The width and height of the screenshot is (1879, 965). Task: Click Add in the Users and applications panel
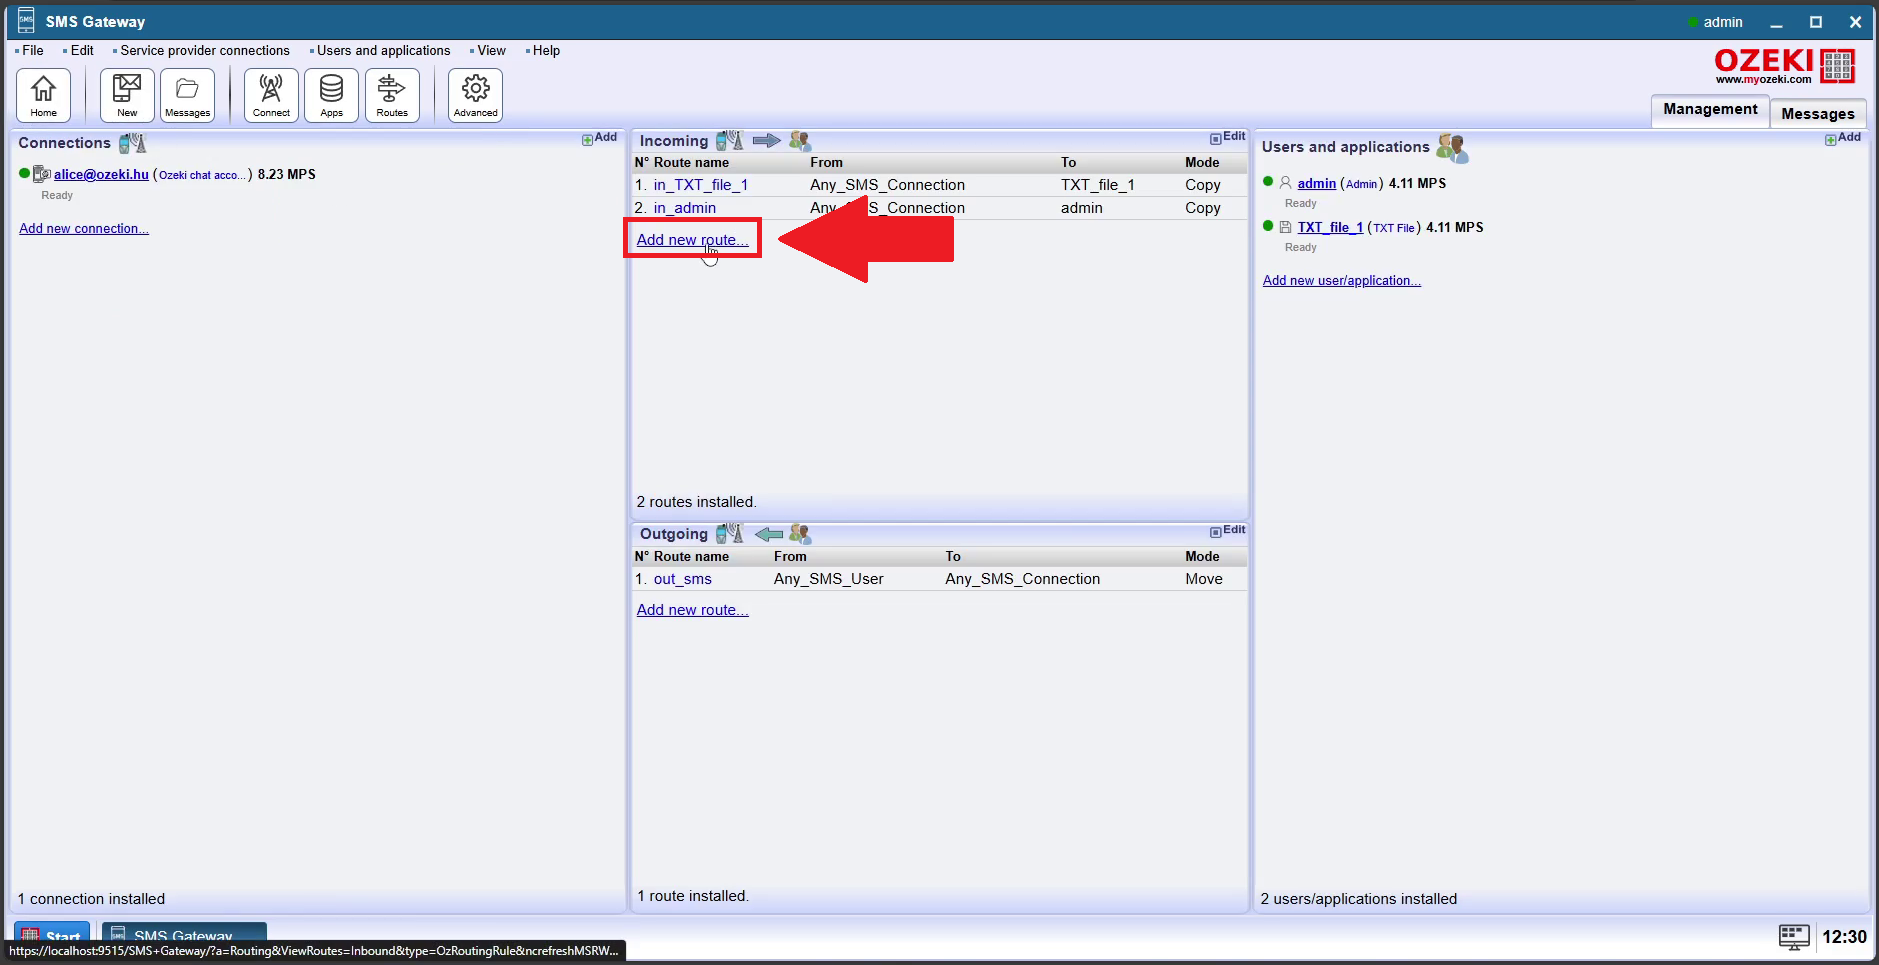coord(1843,138)
